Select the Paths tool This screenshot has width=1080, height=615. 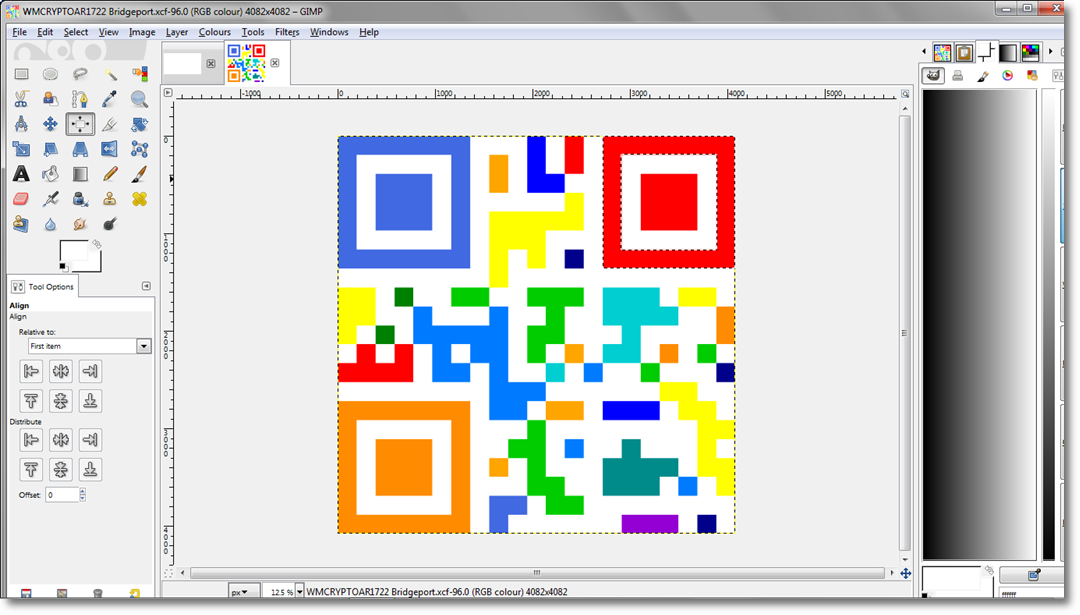[x=80, y=99]
